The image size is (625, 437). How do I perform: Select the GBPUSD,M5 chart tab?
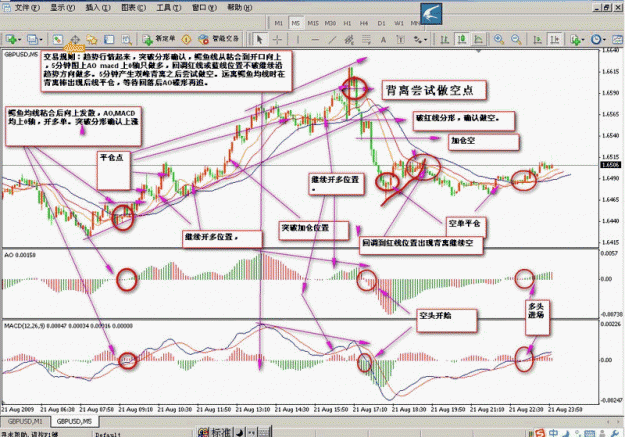(x=75, y=421)
